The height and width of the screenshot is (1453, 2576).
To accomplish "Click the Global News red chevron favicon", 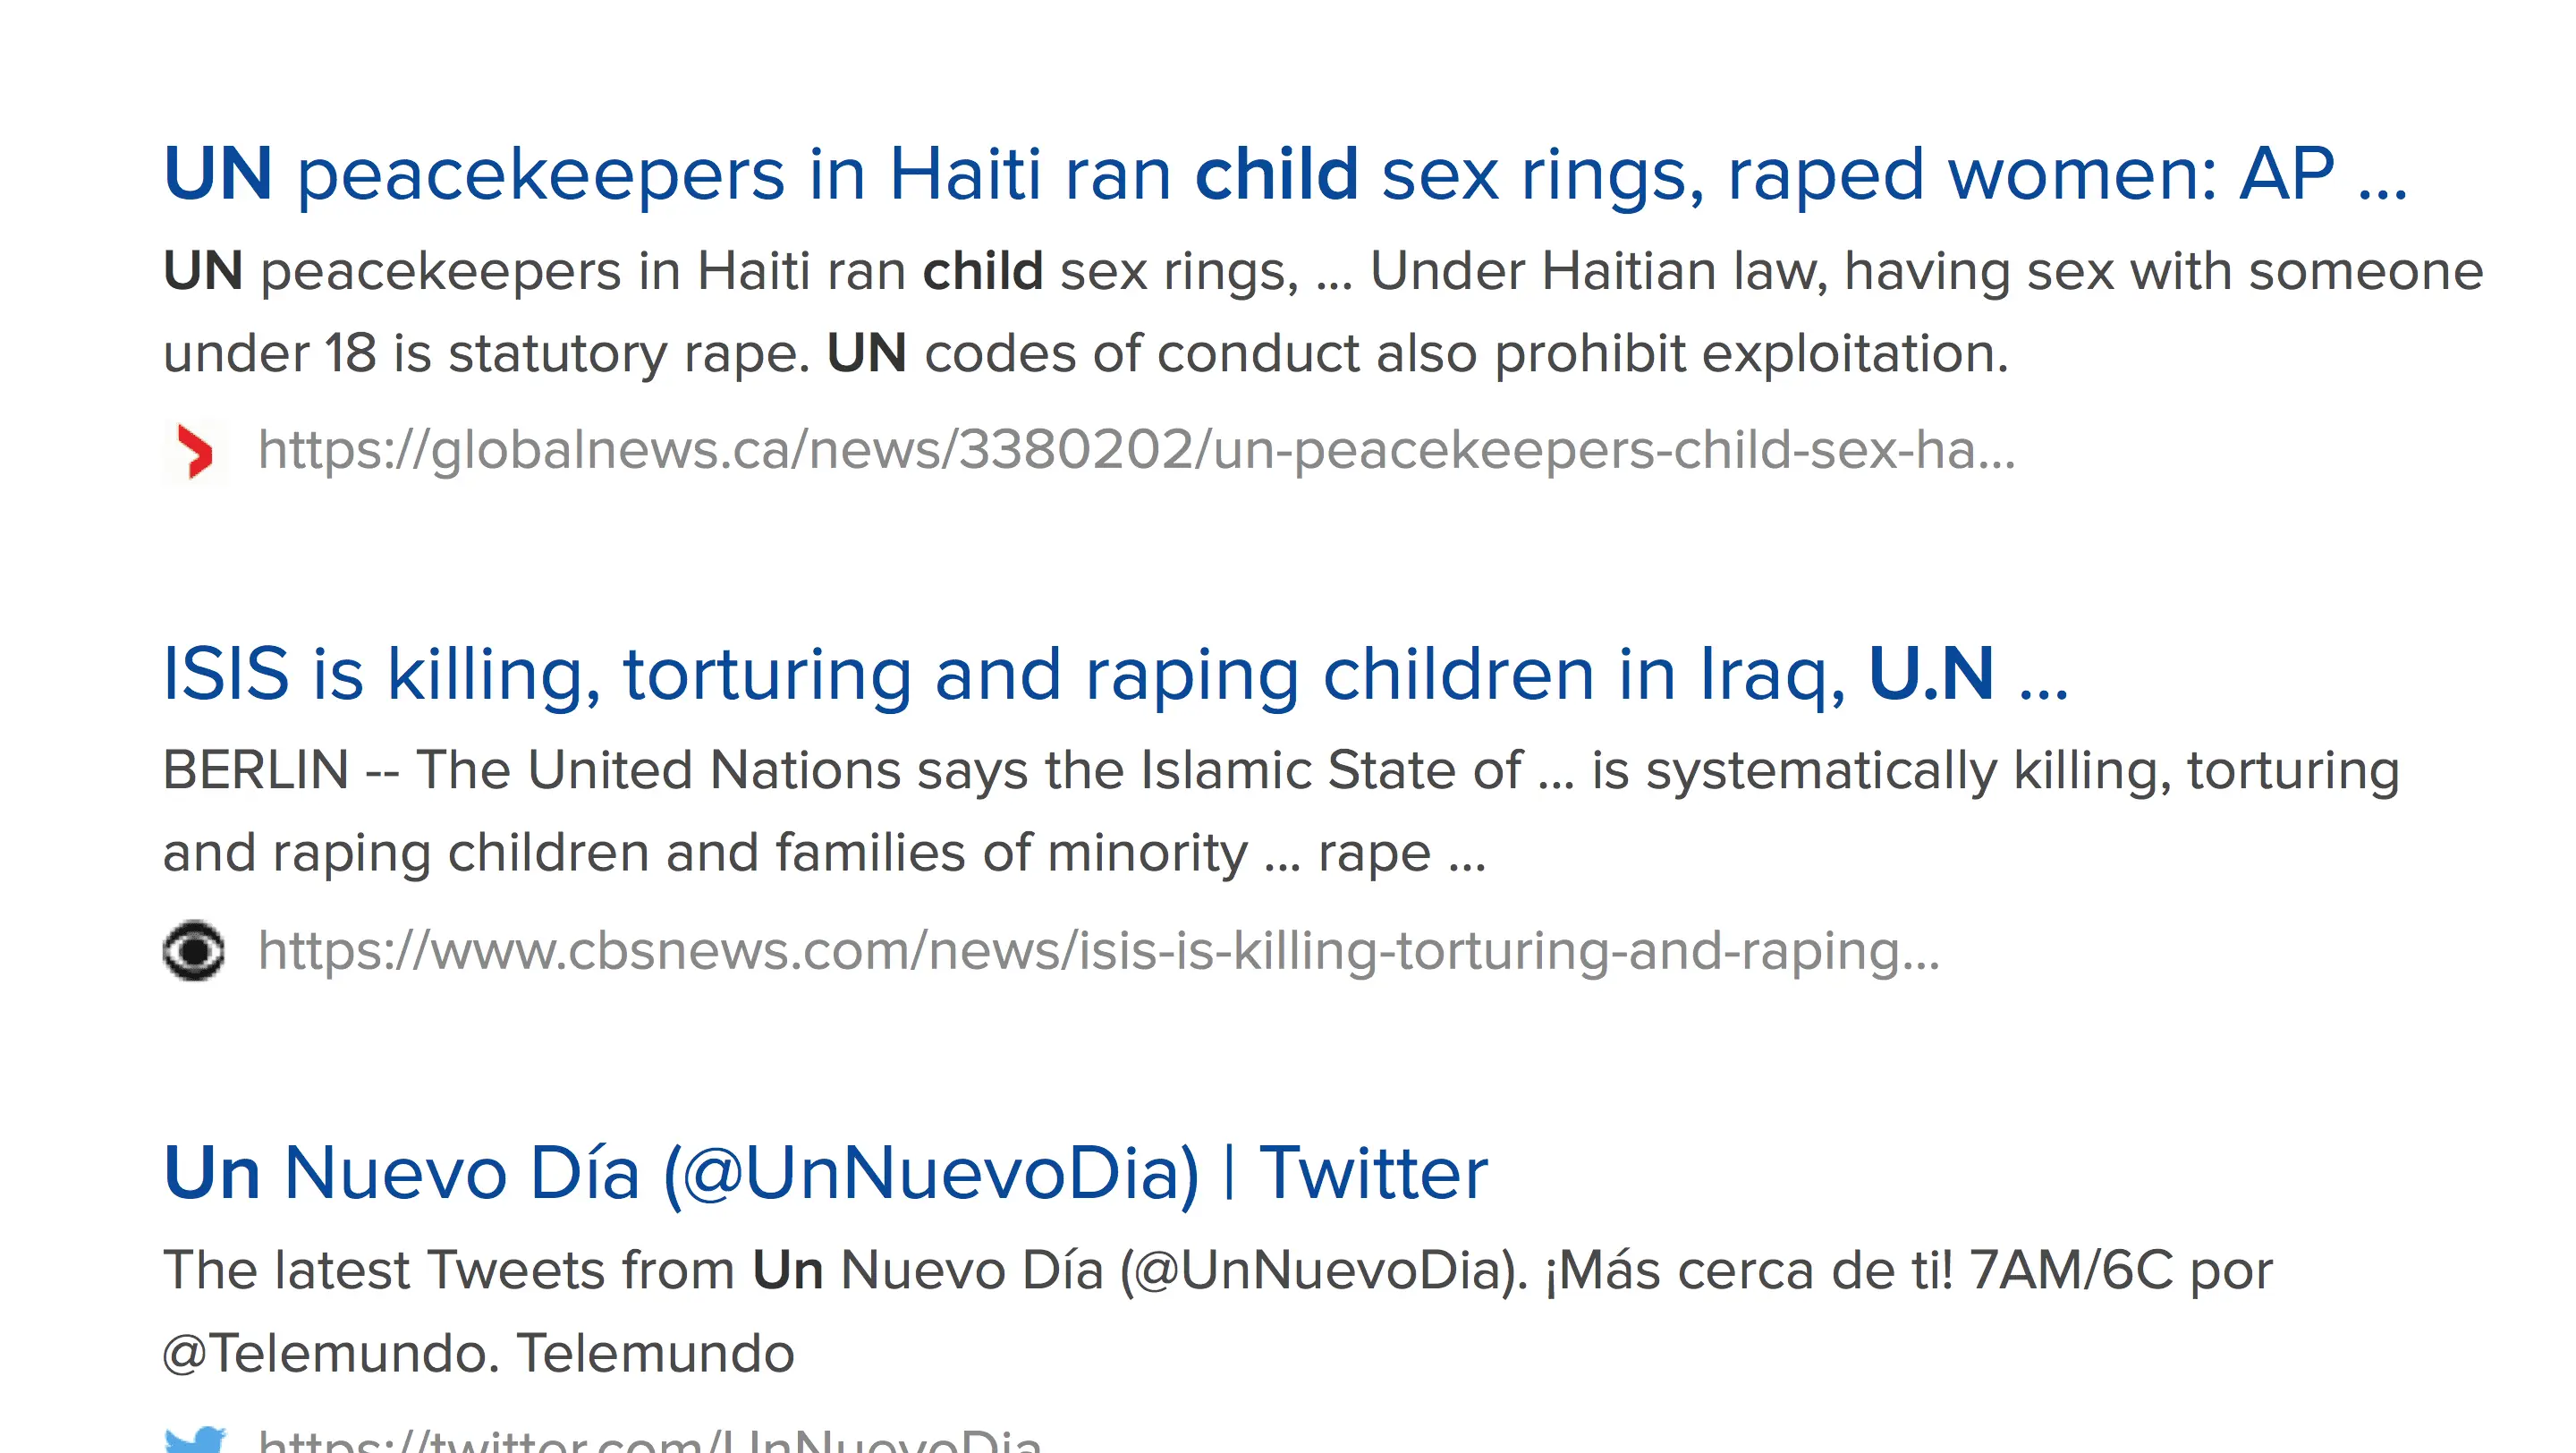I will 195,452.
